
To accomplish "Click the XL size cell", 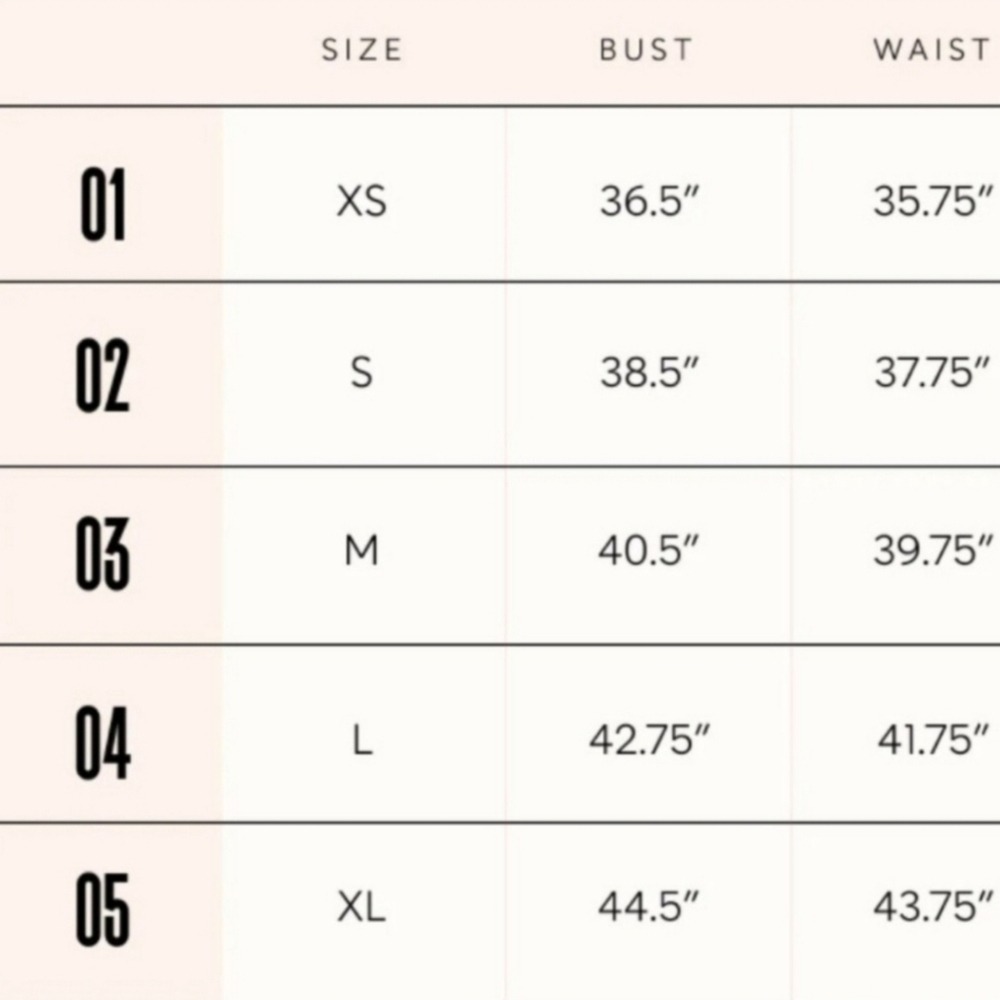I will 362,906.
